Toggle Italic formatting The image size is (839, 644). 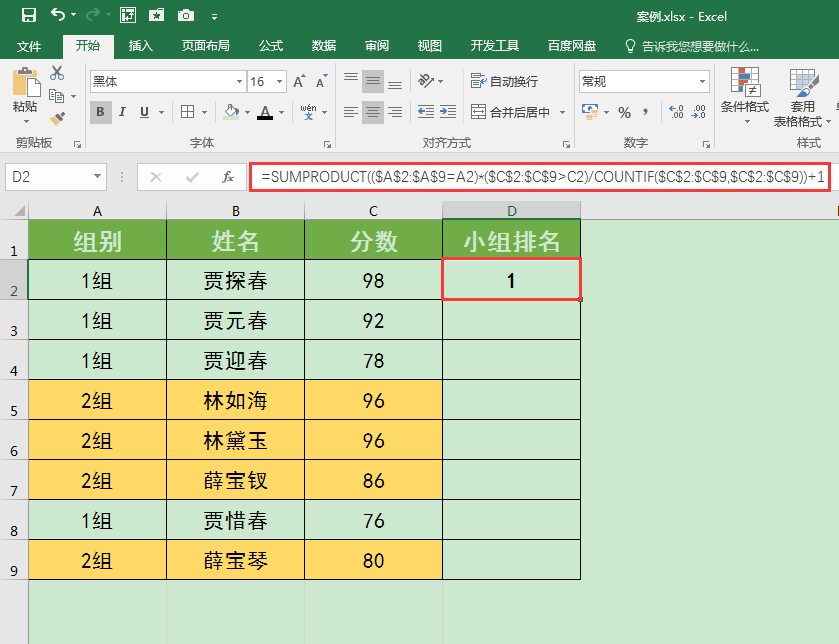pyautogui.click(x=123, y=112)
